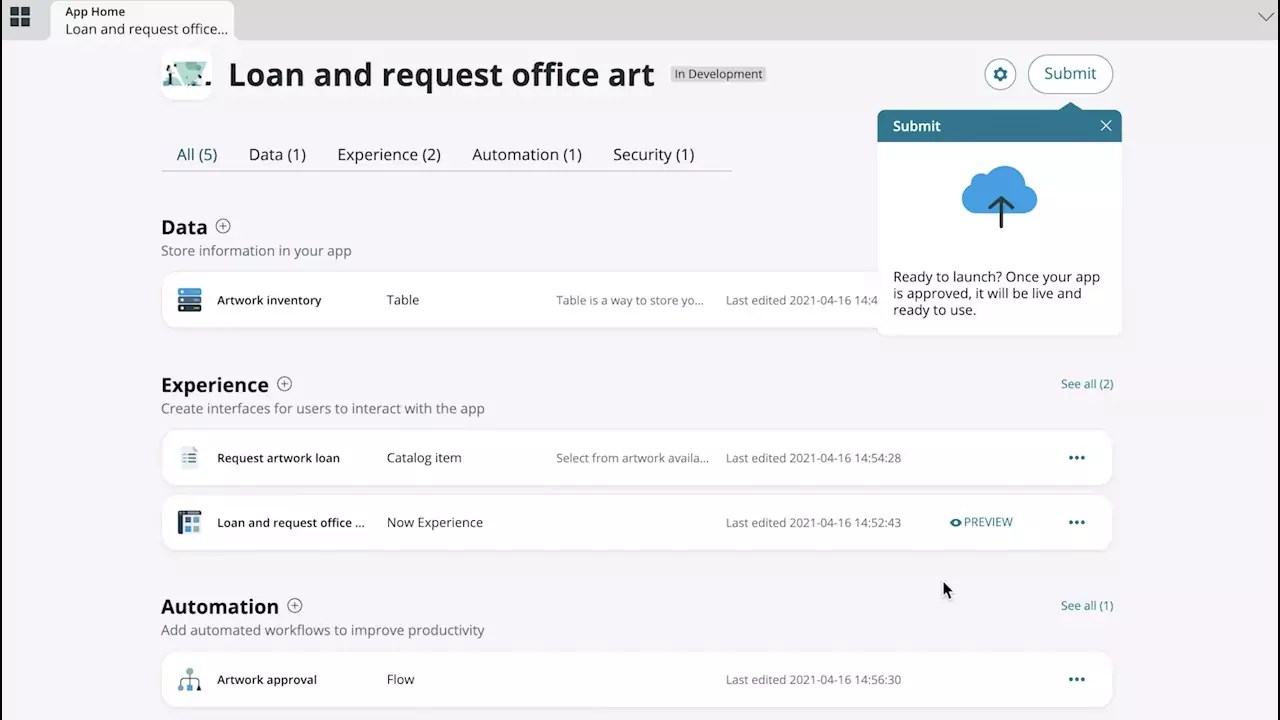Open the options menu for Request artwork loan
1280x720 pixels.
coord(1077,457)
